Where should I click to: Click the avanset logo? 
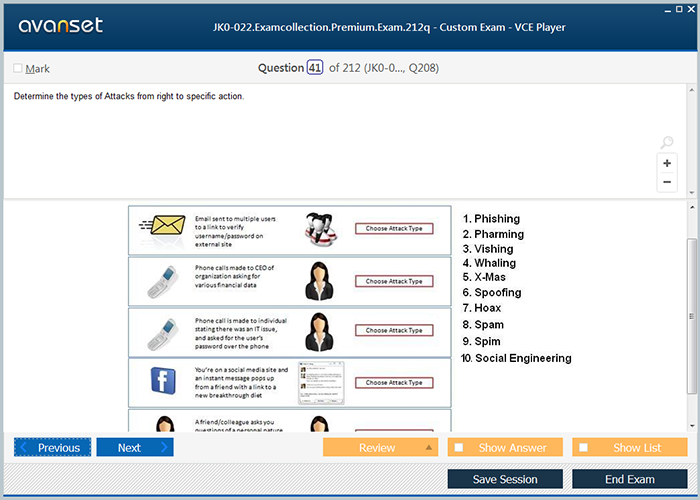coord(60,25)
